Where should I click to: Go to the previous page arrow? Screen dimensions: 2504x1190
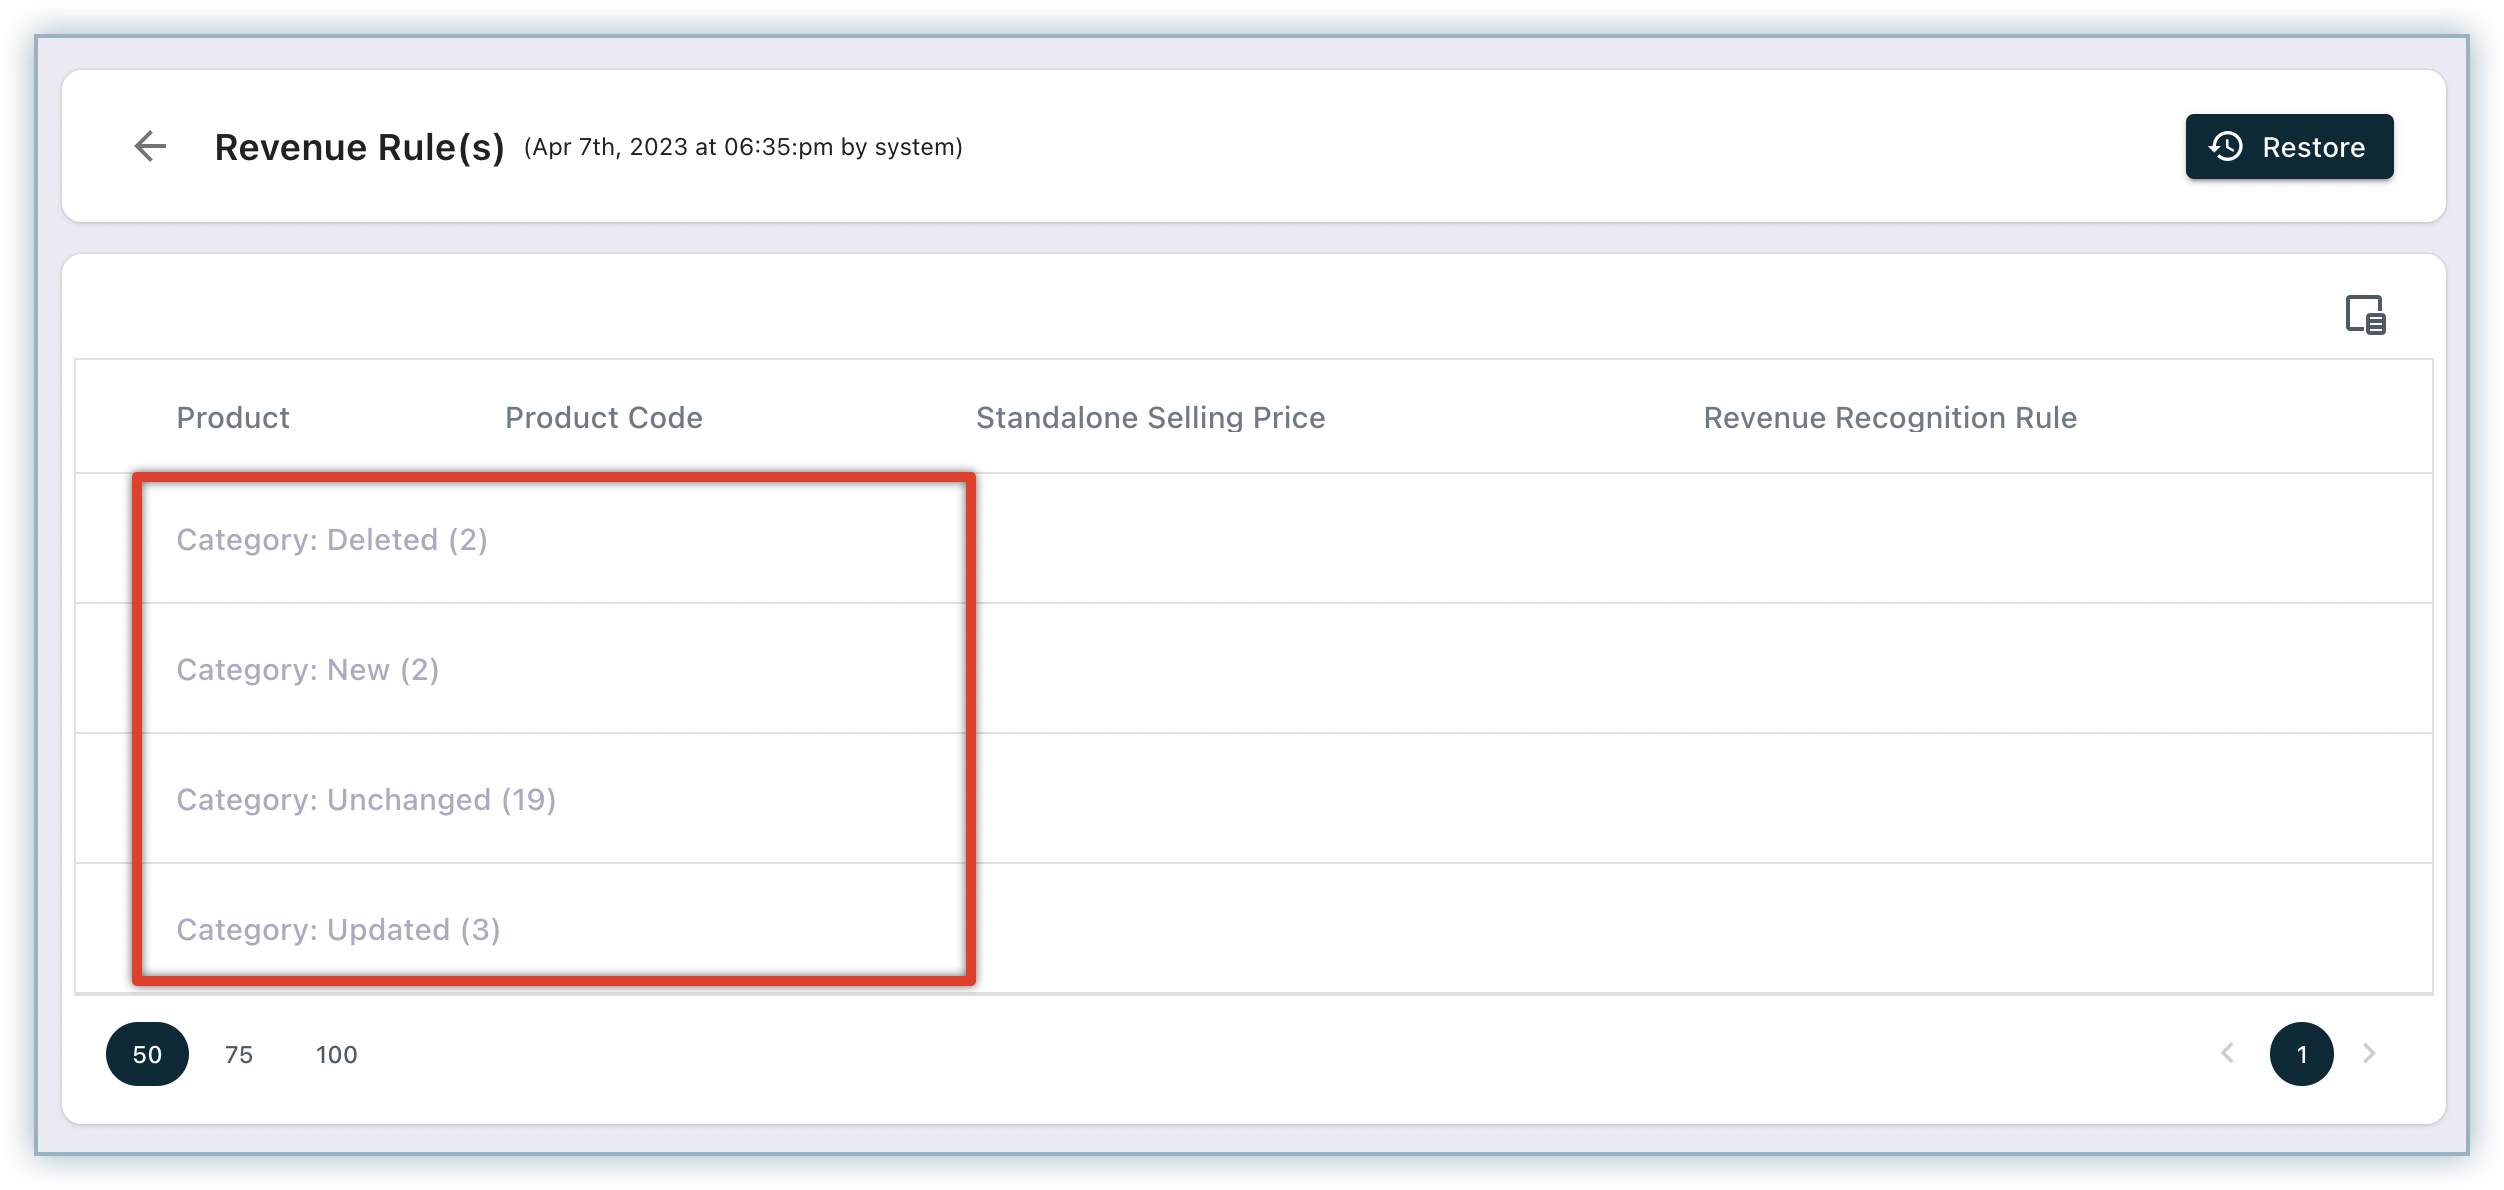[x=2227, y=1053]
